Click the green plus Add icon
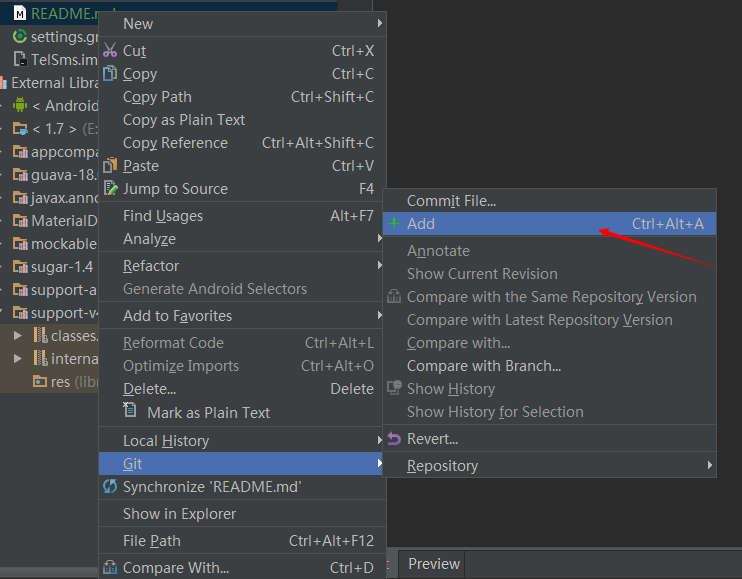742x579 pixels. coord(394,224)
